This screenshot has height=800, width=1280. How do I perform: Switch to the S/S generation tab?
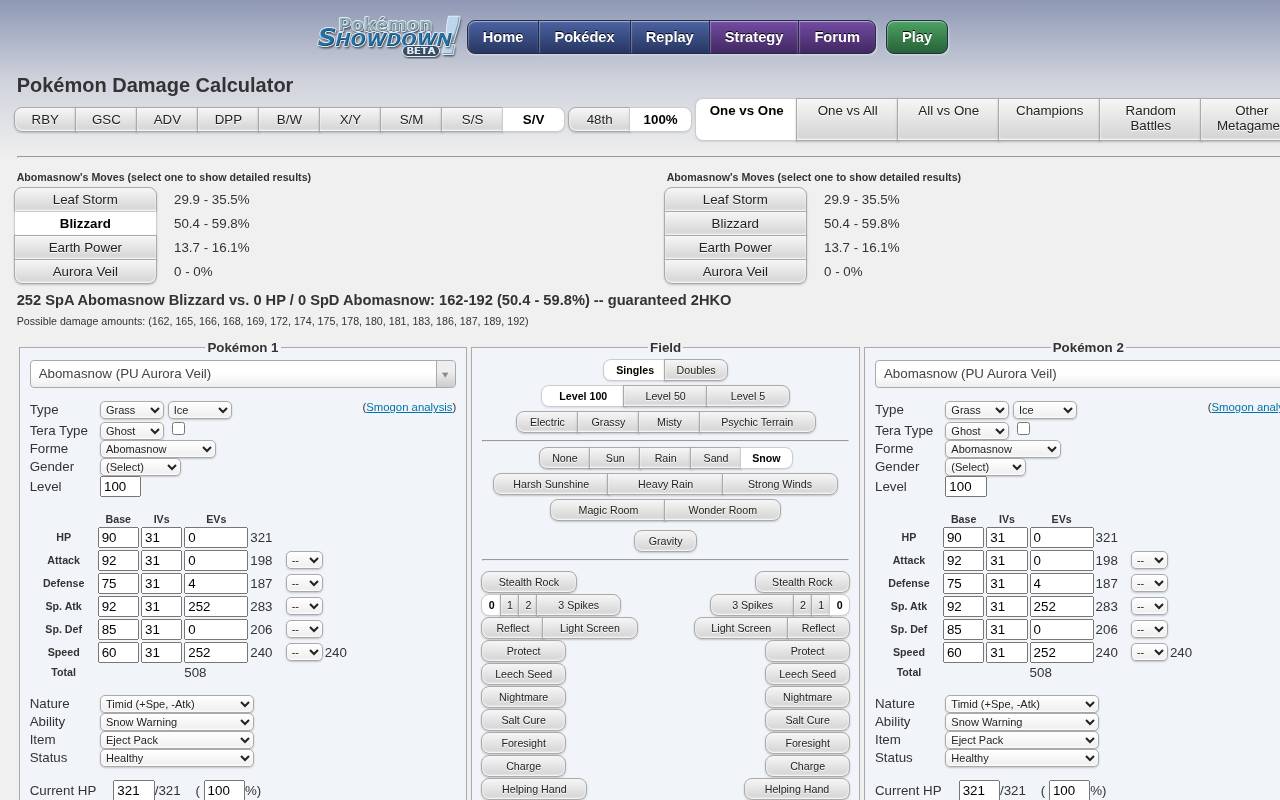point(472,119)
